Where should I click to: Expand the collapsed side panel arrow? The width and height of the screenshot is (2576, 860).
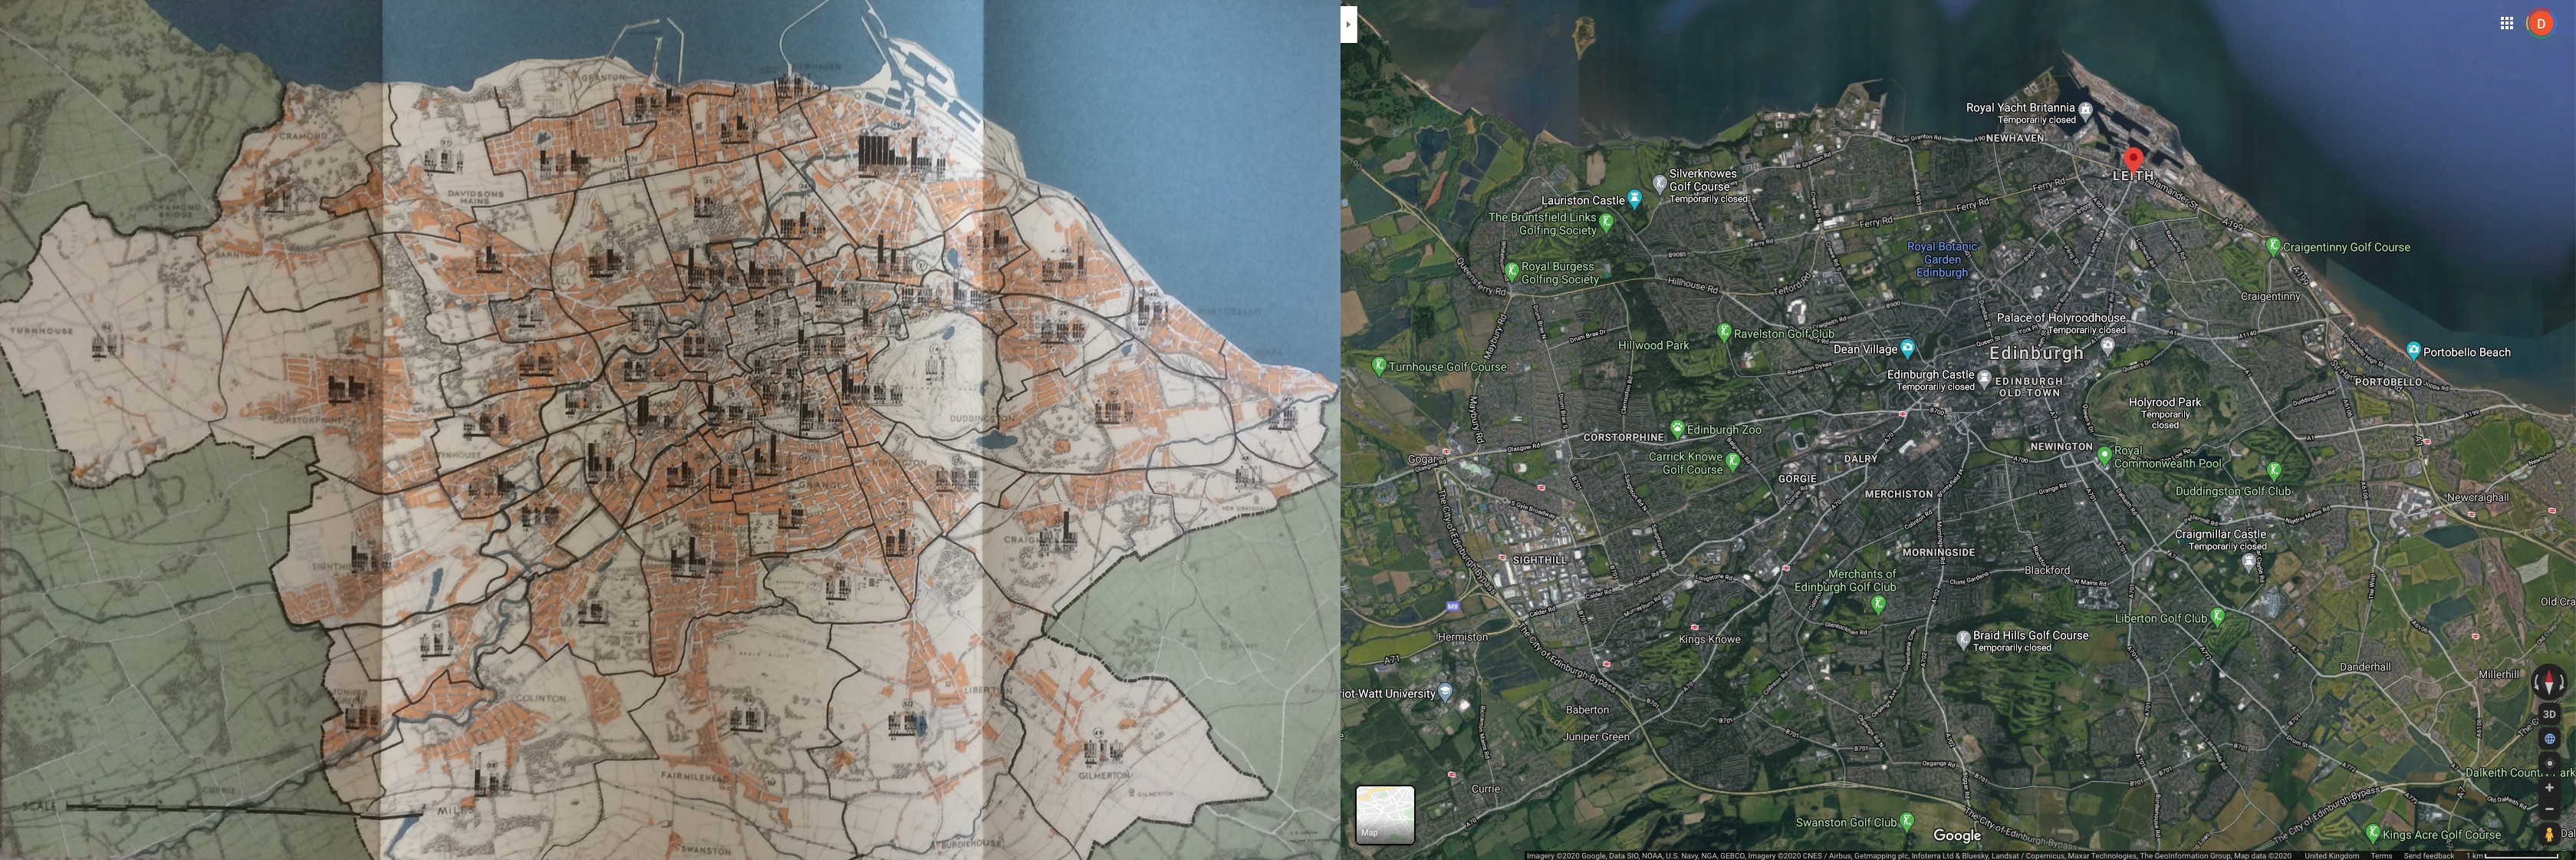(1348, 24)
